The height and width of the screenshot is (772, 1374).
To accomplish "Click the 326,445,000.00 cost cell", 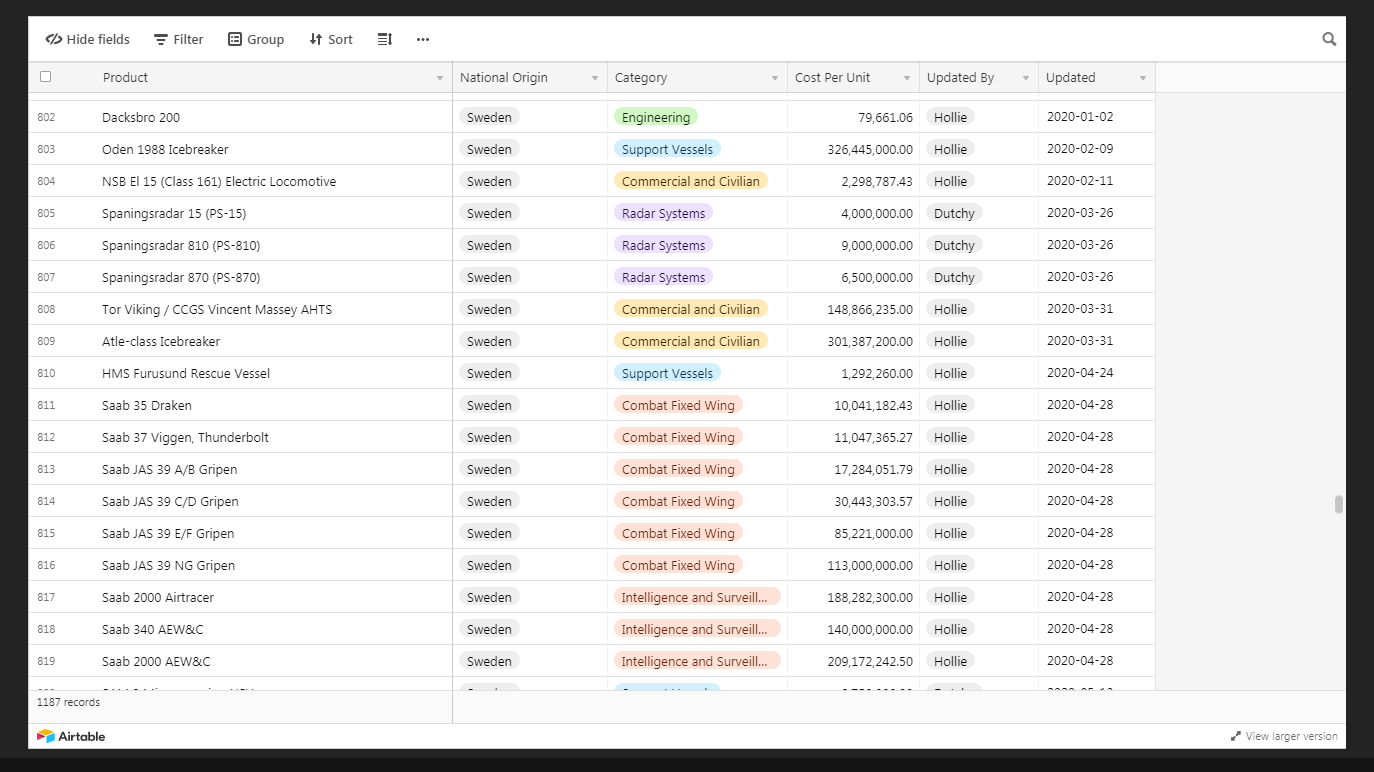I will [x=853, y=149].
